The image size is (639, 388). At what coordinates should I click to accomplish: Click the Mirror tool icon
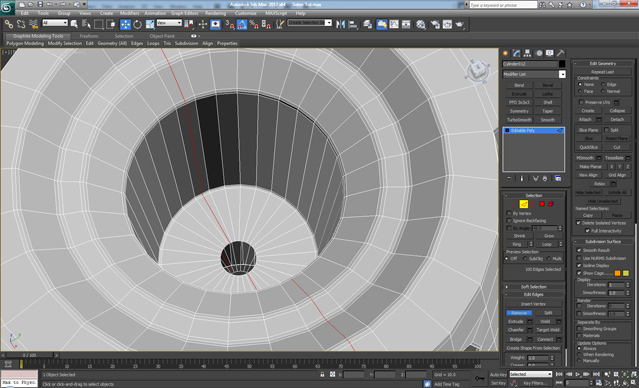[x=341, y=24]
